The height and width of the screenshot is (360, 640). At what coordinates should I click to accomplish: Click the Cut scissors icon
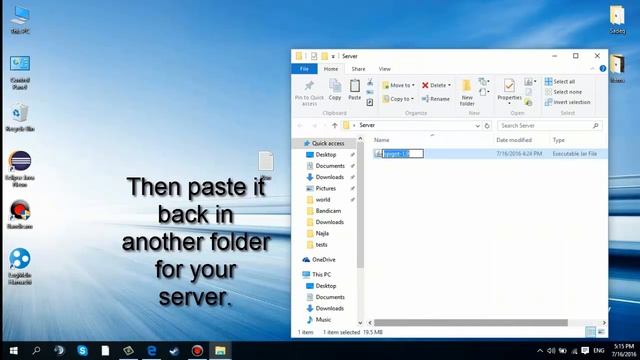370,82
